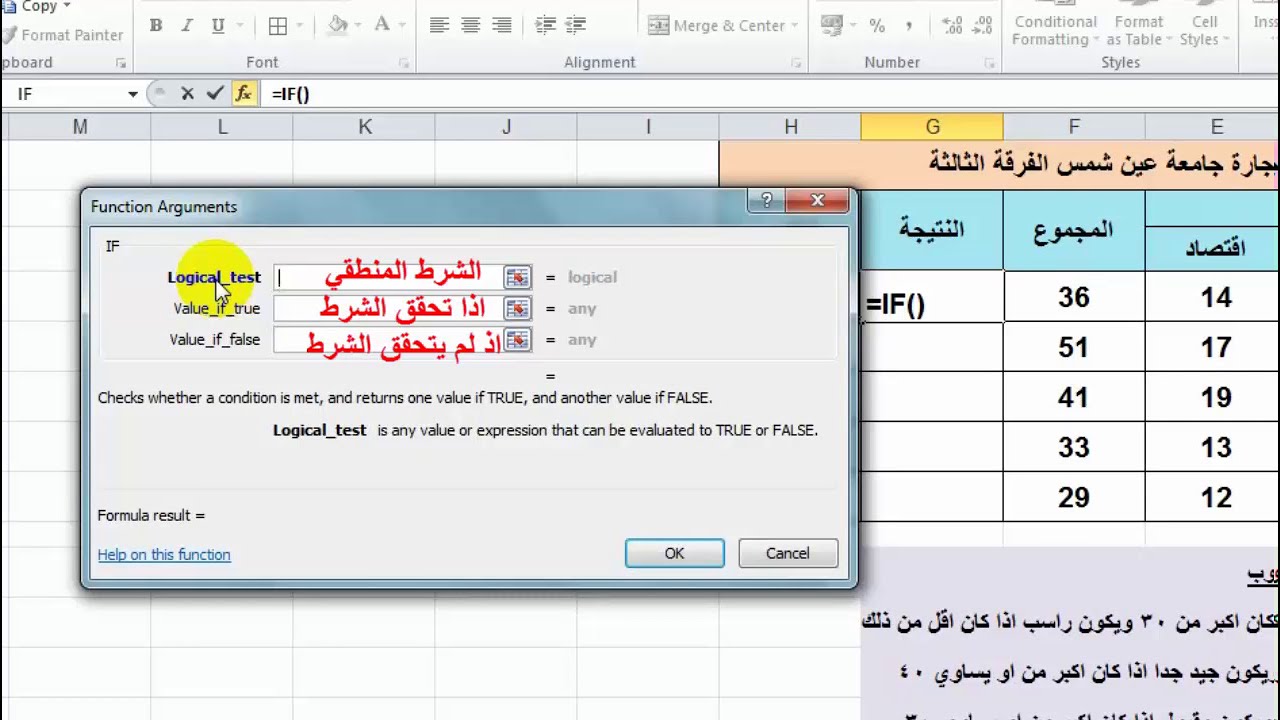Open Font dialog launcher
This screenshot has height=720, width=1280.
tap(403, 63)
